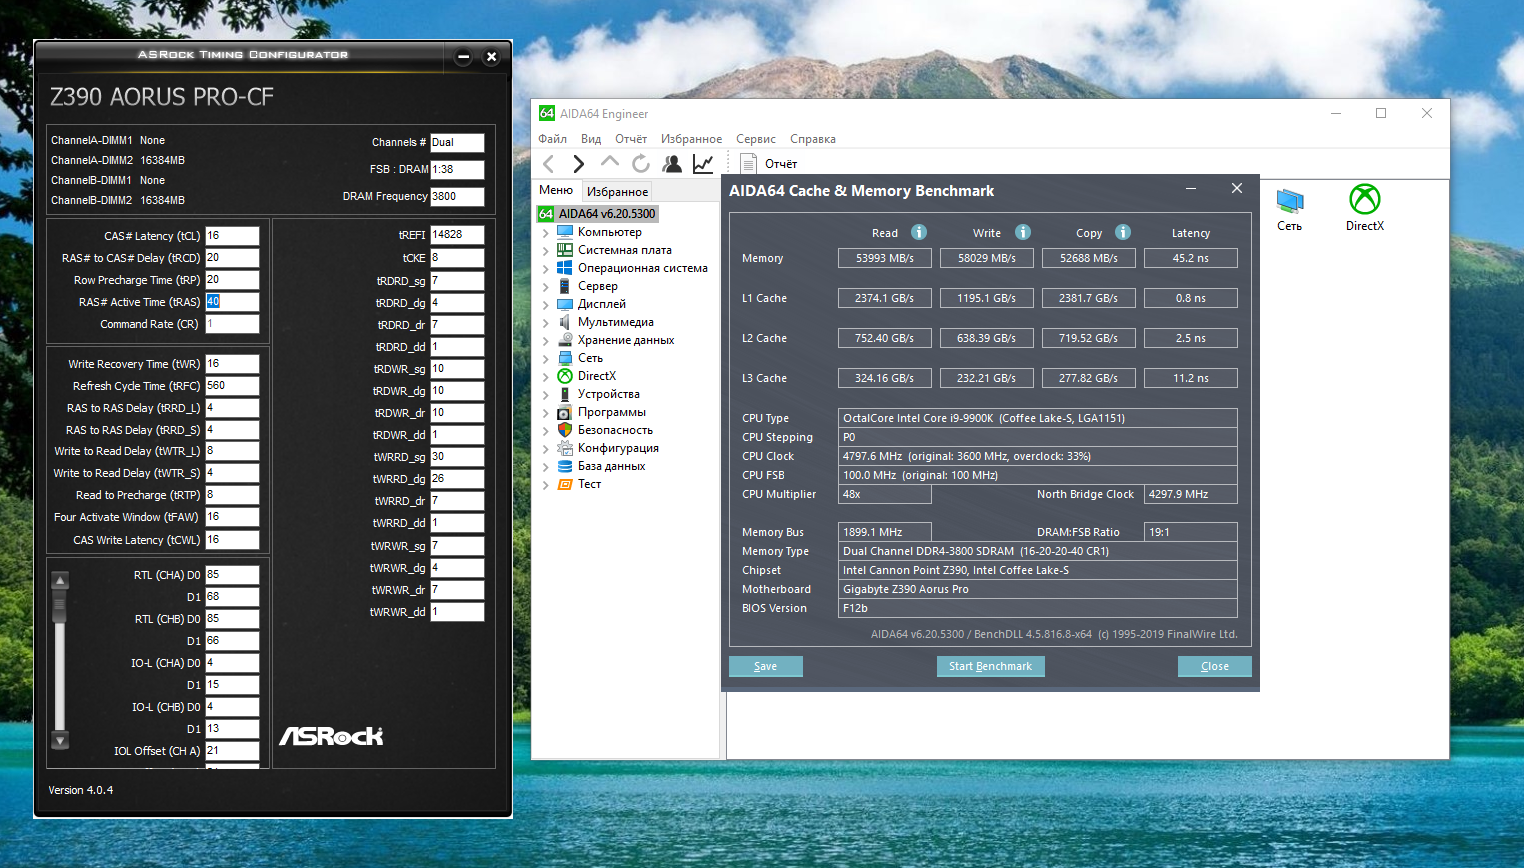
Task: Open the Справка menu
Action: coord(813,139)
